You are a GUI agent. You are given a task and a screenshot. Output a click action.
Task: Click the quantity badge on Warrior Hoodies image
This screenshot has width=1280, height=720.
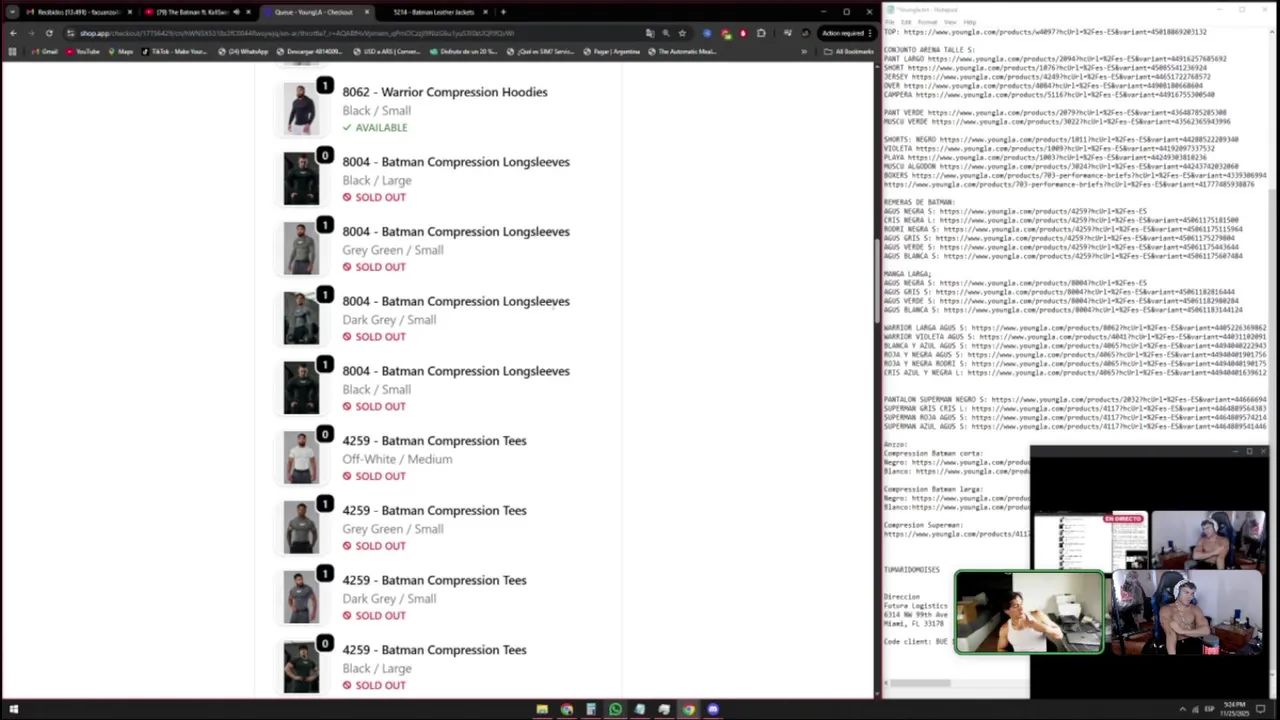click(324, 86)
